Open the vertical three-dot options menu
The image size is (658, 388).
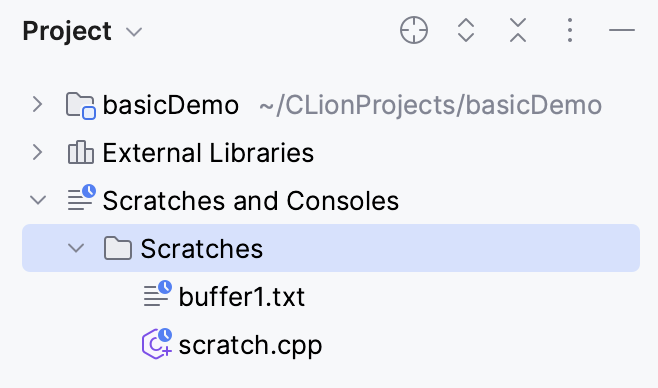(x=569, y=30)
